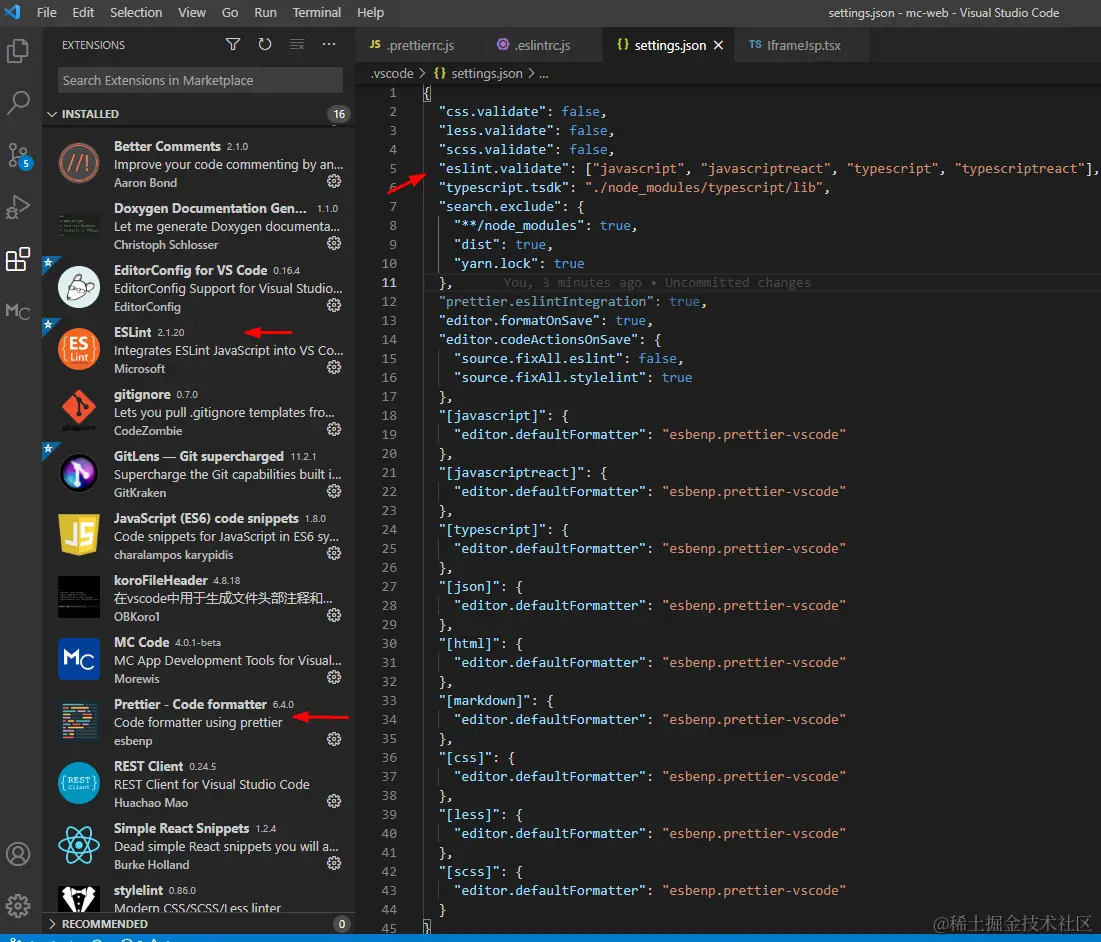Close the settings.json tab
This screenshot has height=942, width=1101.
pos(719,46)
